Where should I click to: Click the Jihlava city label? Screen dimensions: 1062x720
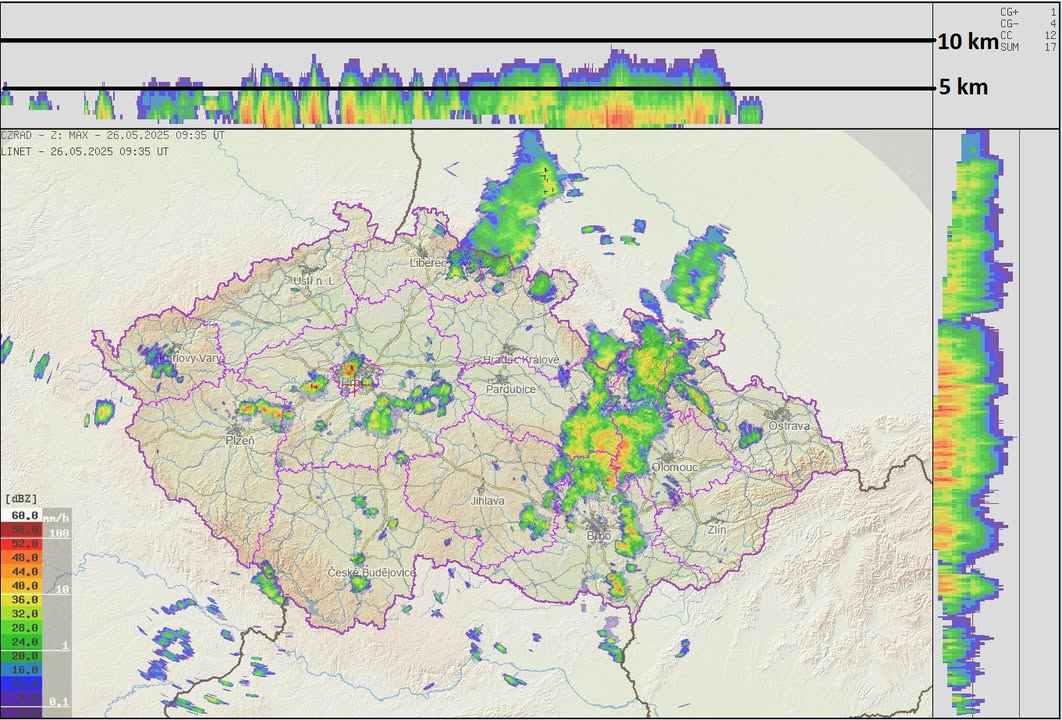tap(488, 501)
